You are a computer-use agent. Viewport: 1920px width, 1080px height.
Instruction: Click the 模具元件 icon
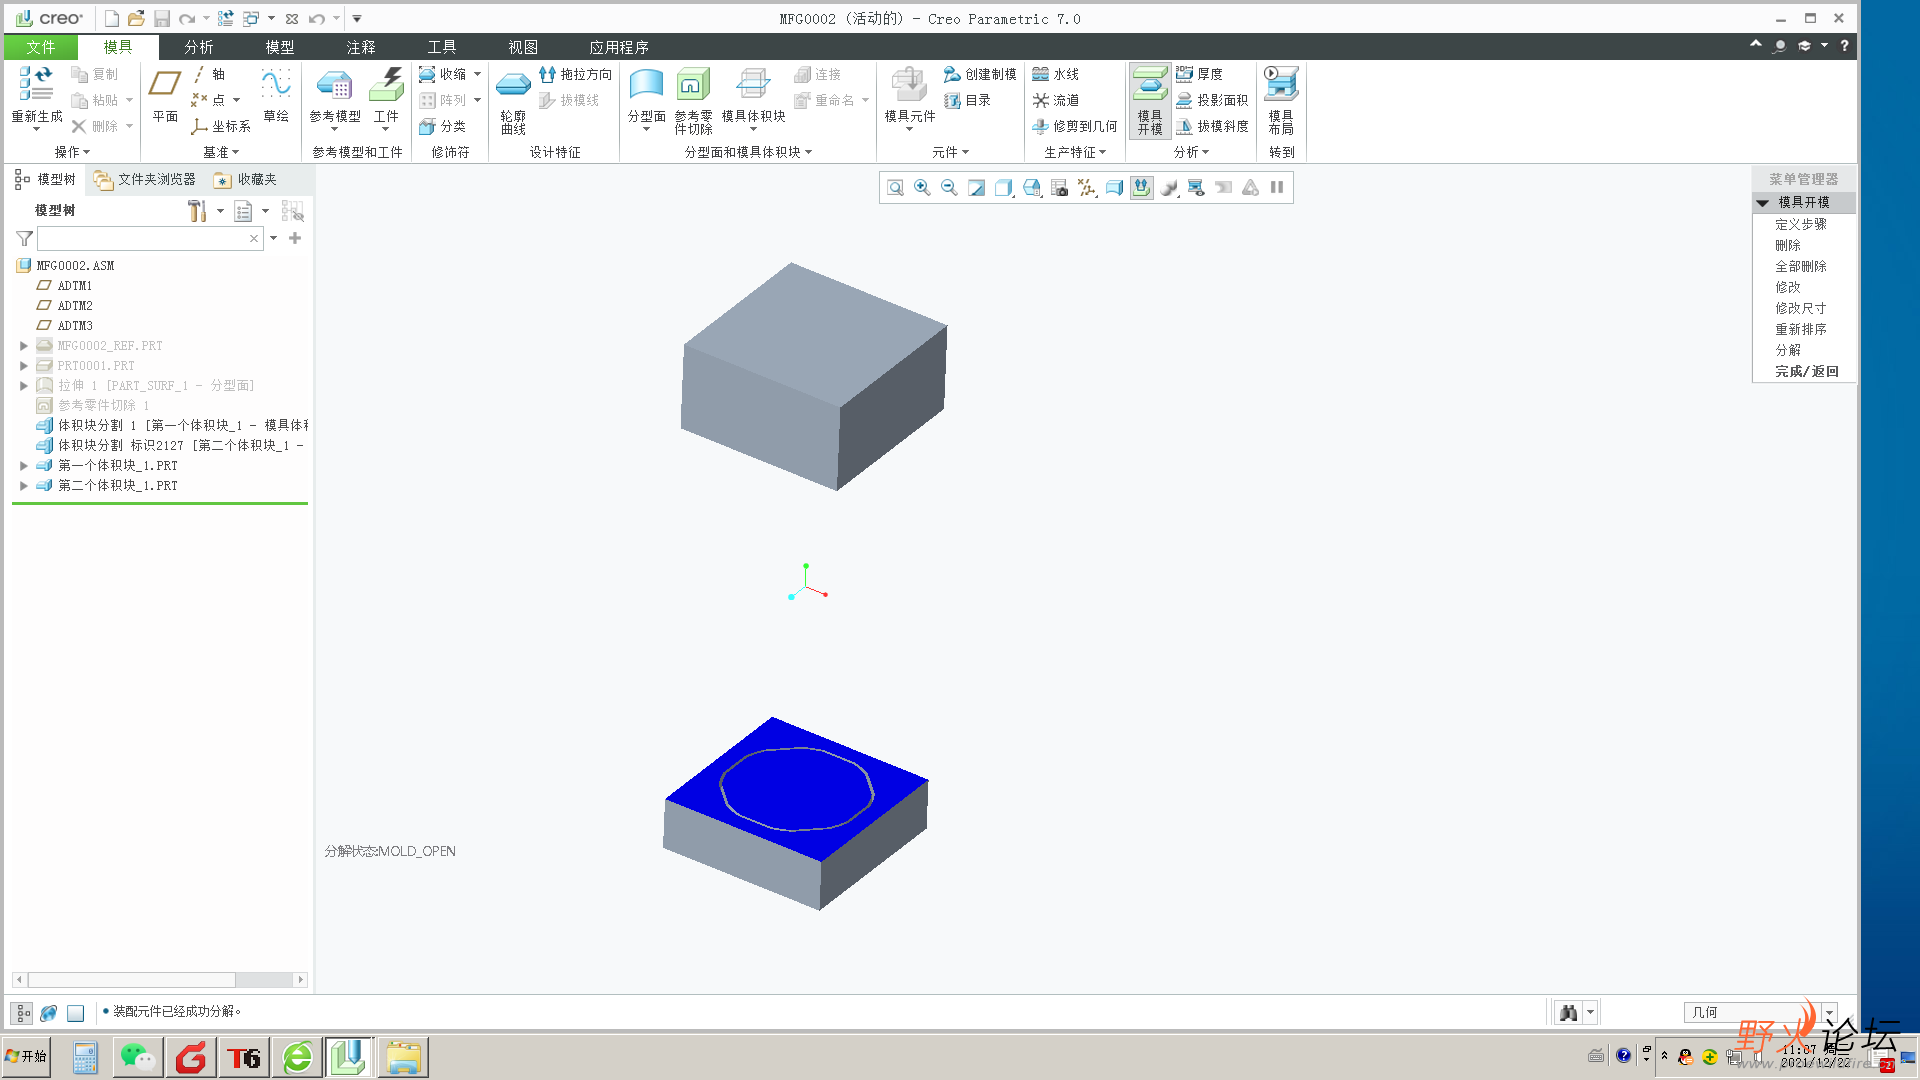909,98
